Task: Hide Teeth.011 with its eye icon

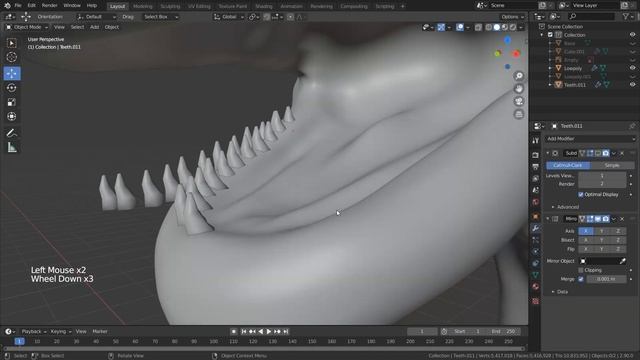Action: pos(632,84)
